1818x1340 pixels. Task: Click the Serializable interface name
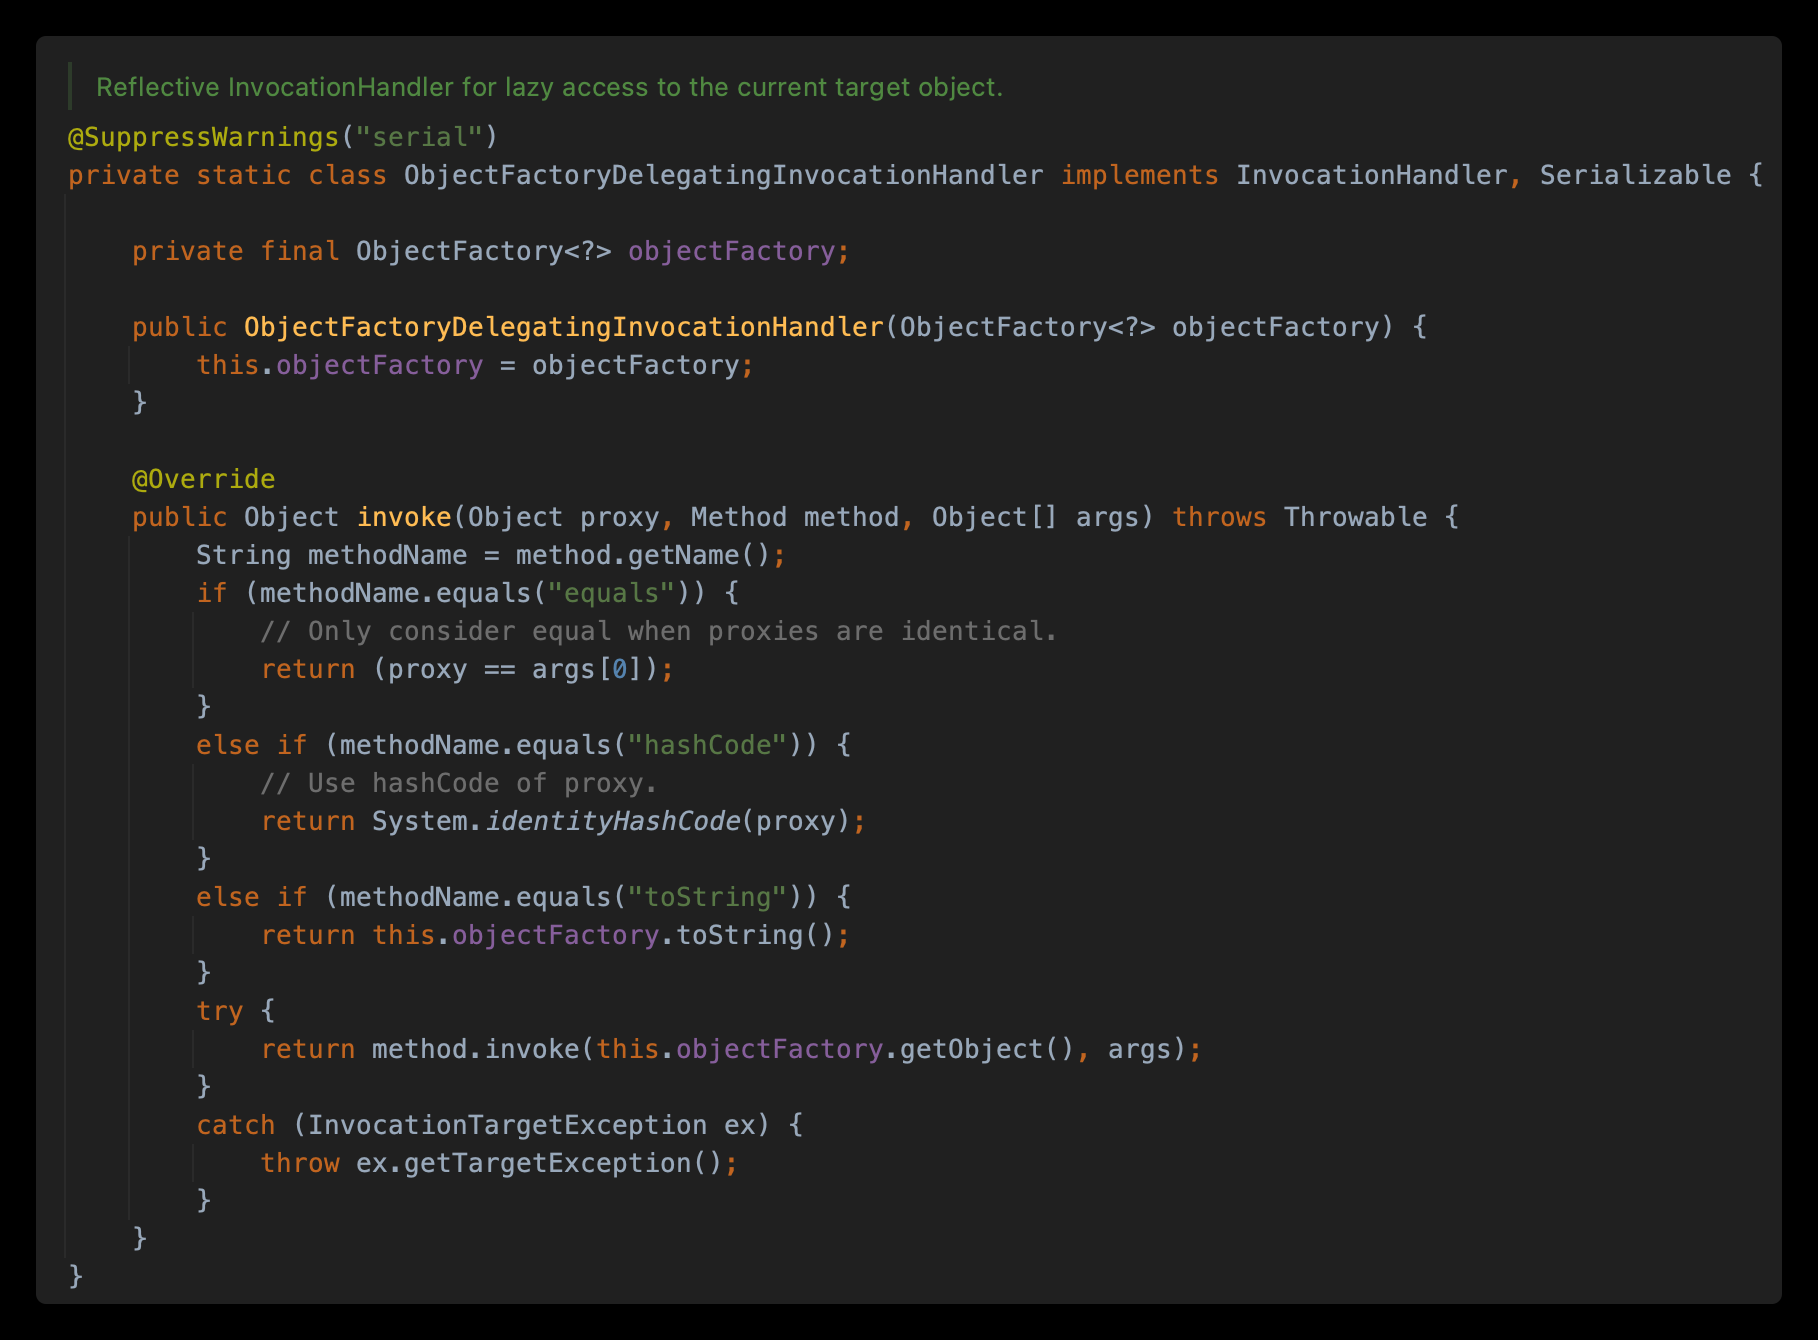pyautogui.click(x=1634, y=175)
